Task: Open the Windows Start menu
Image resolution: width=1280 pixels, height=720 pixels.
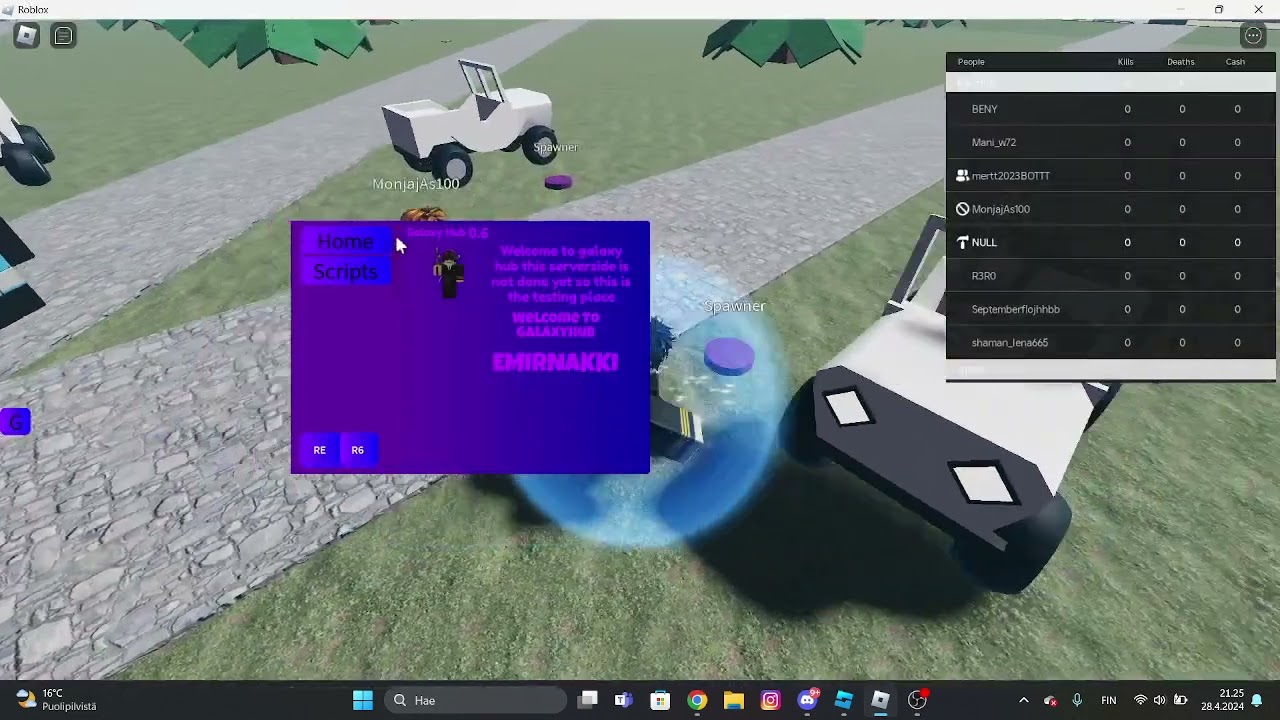Action: (x=363, y=700)
